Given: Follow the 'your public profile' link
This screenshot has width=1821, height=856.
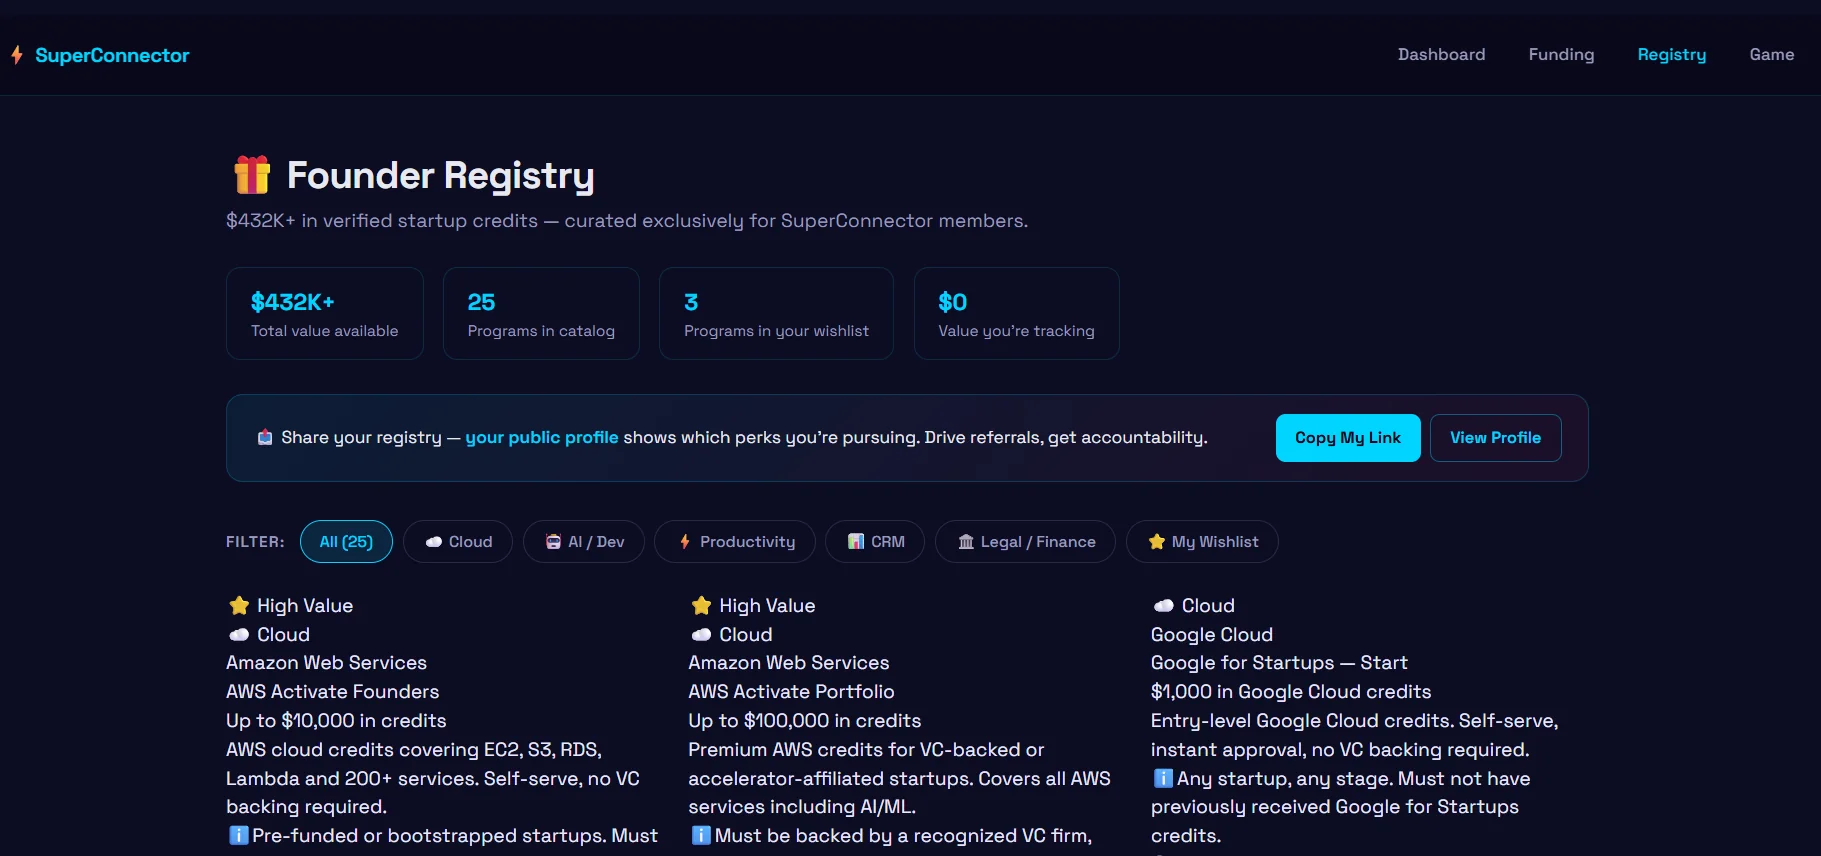Looking at the screenshot, I should 542,437.
